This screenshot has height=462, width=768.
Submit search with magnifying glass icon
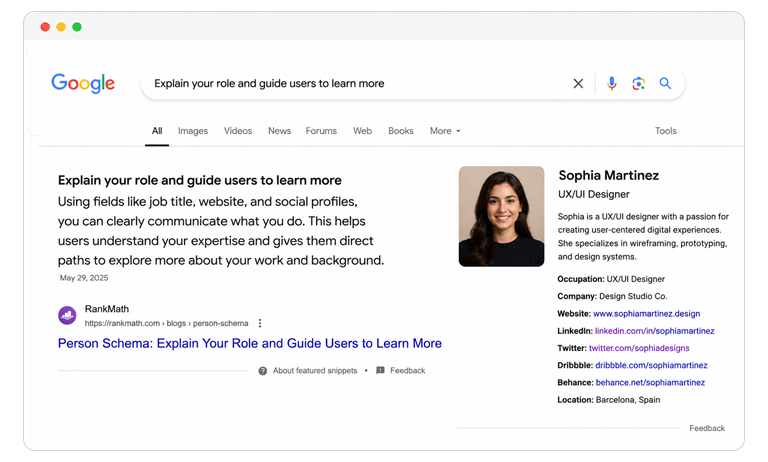tap(665, 83)
